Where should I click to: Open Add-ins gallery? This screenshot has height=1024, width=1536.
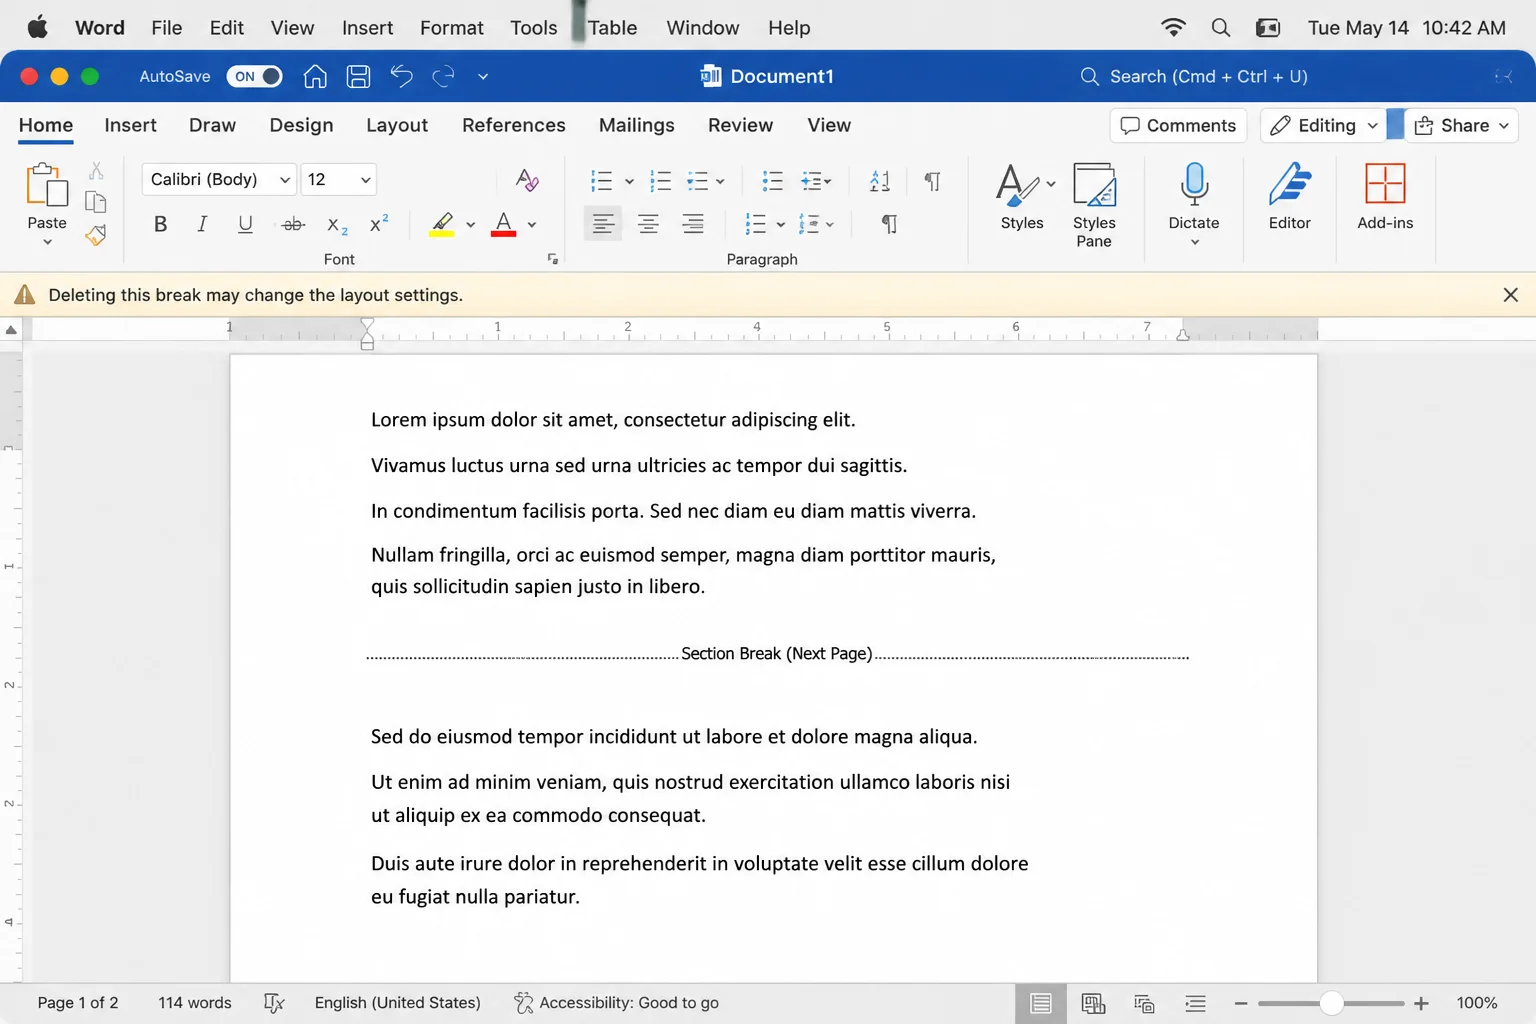click(x=1385, y=197)
